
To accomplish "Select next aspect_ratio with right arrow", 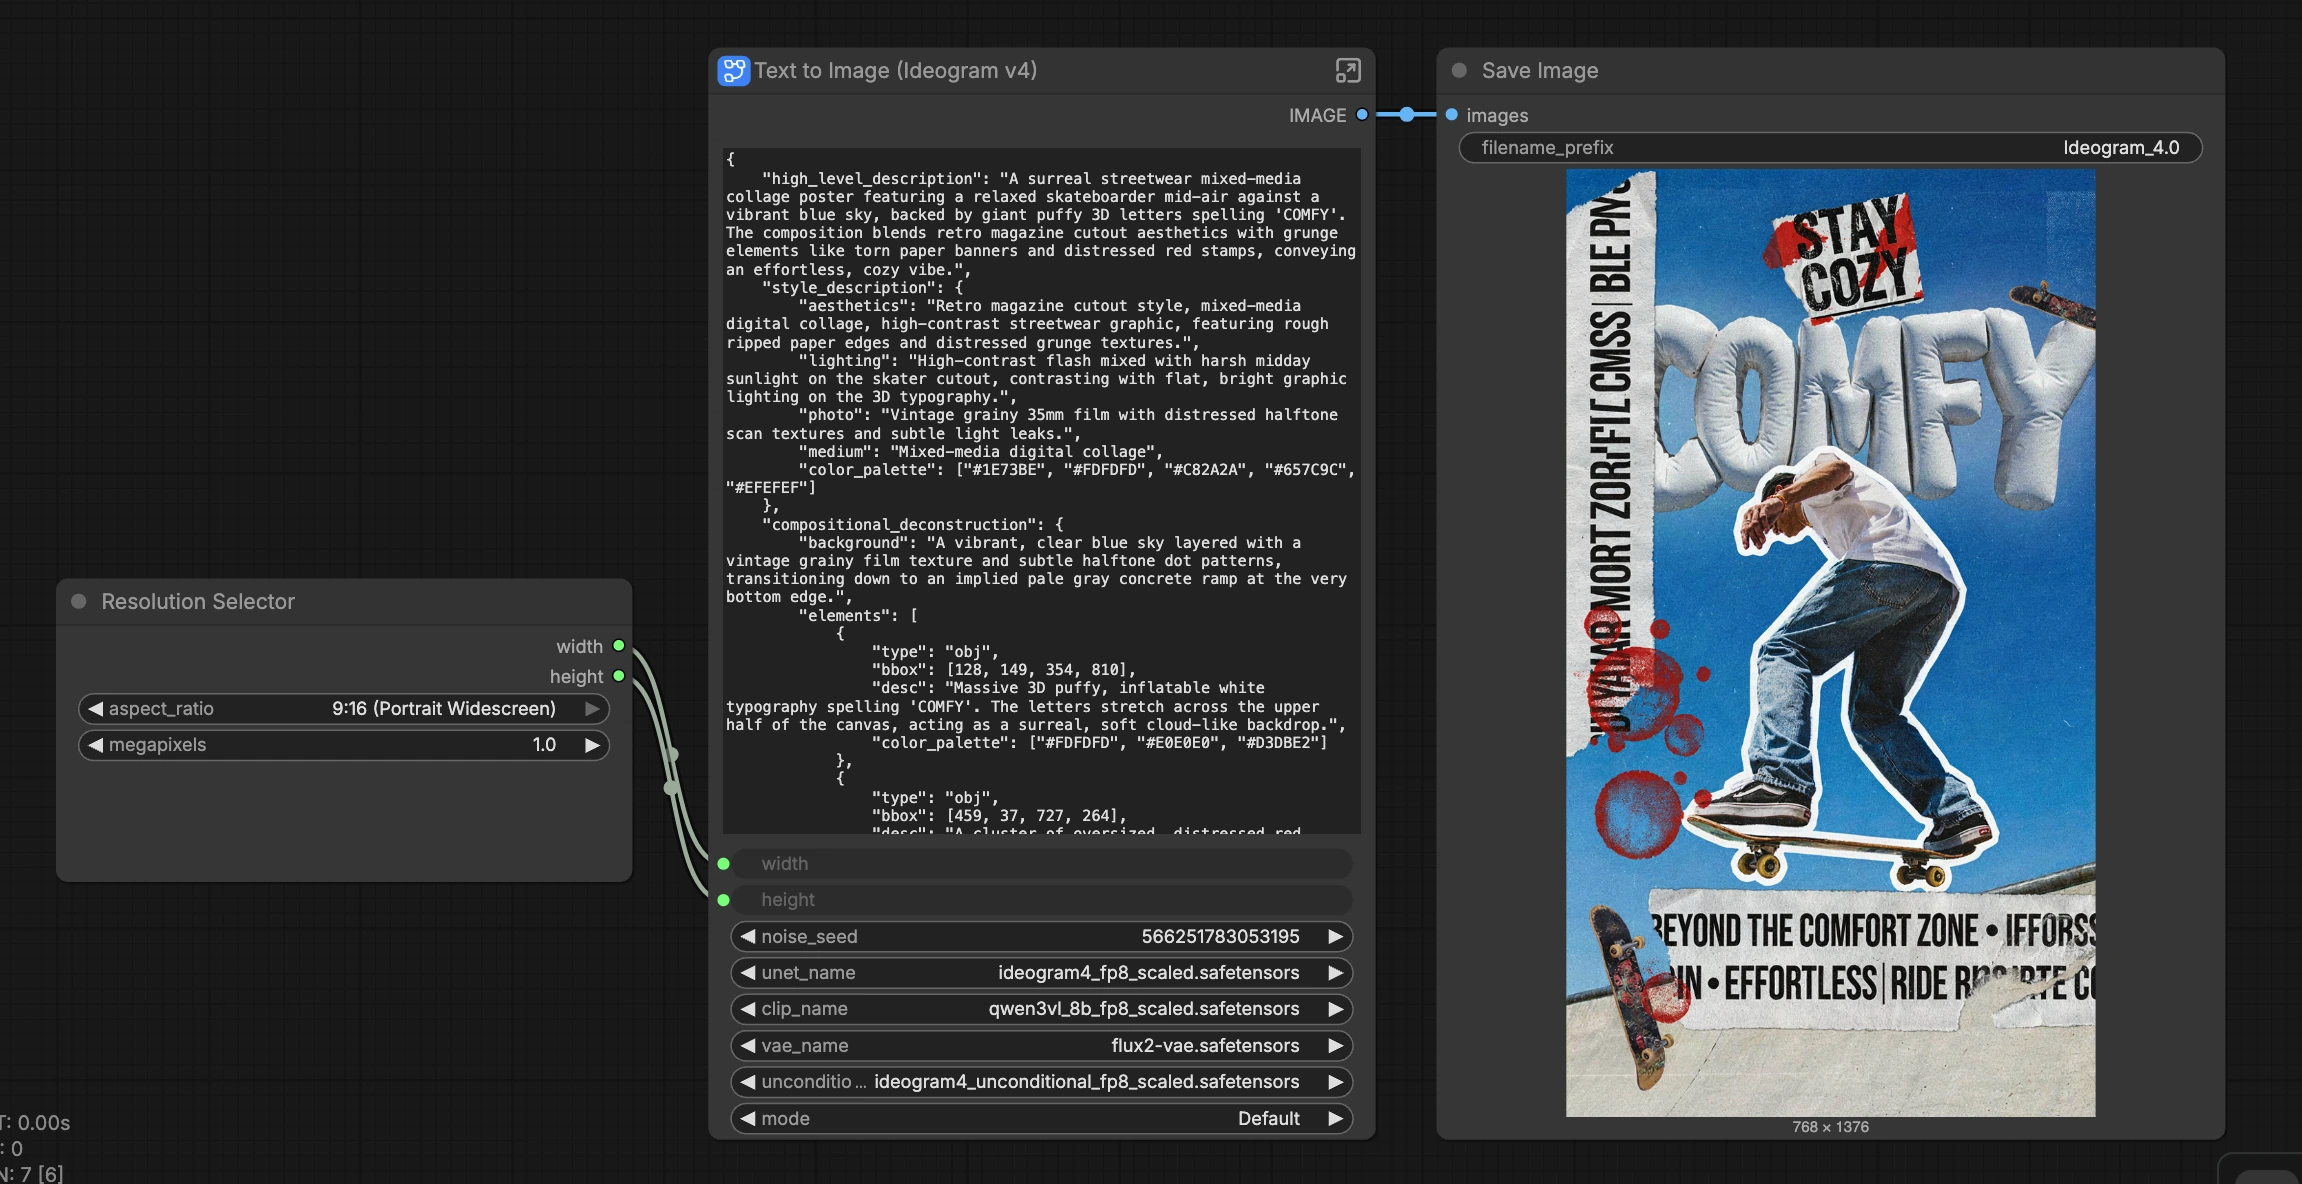I will pos(592,708).
